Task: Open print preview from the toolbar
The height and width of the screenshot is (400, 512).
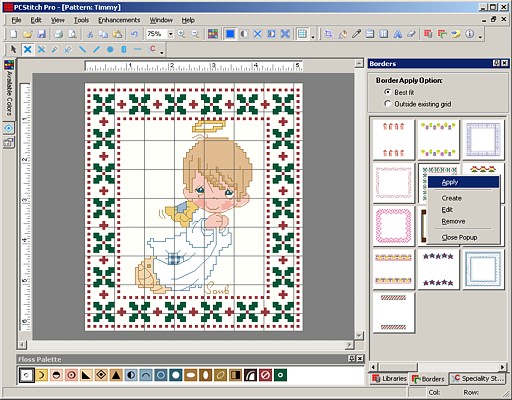Action: click(72, 34)
